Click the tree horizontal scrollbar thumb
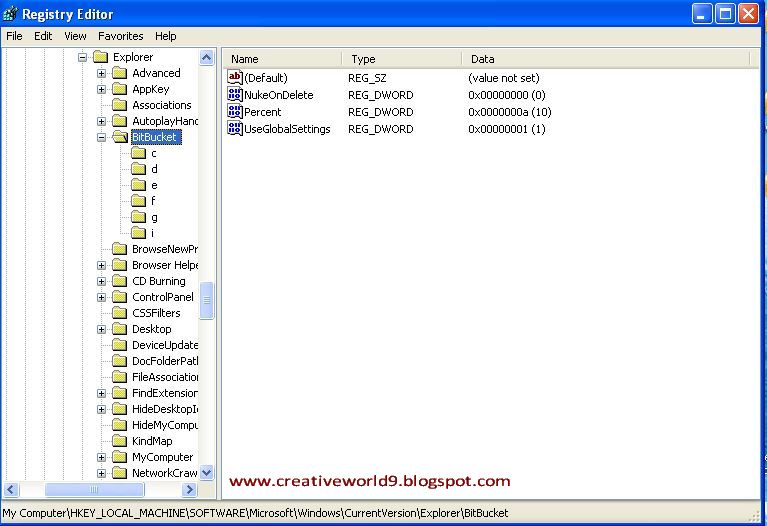The image size is (767, 526). [x=94, y=489]
